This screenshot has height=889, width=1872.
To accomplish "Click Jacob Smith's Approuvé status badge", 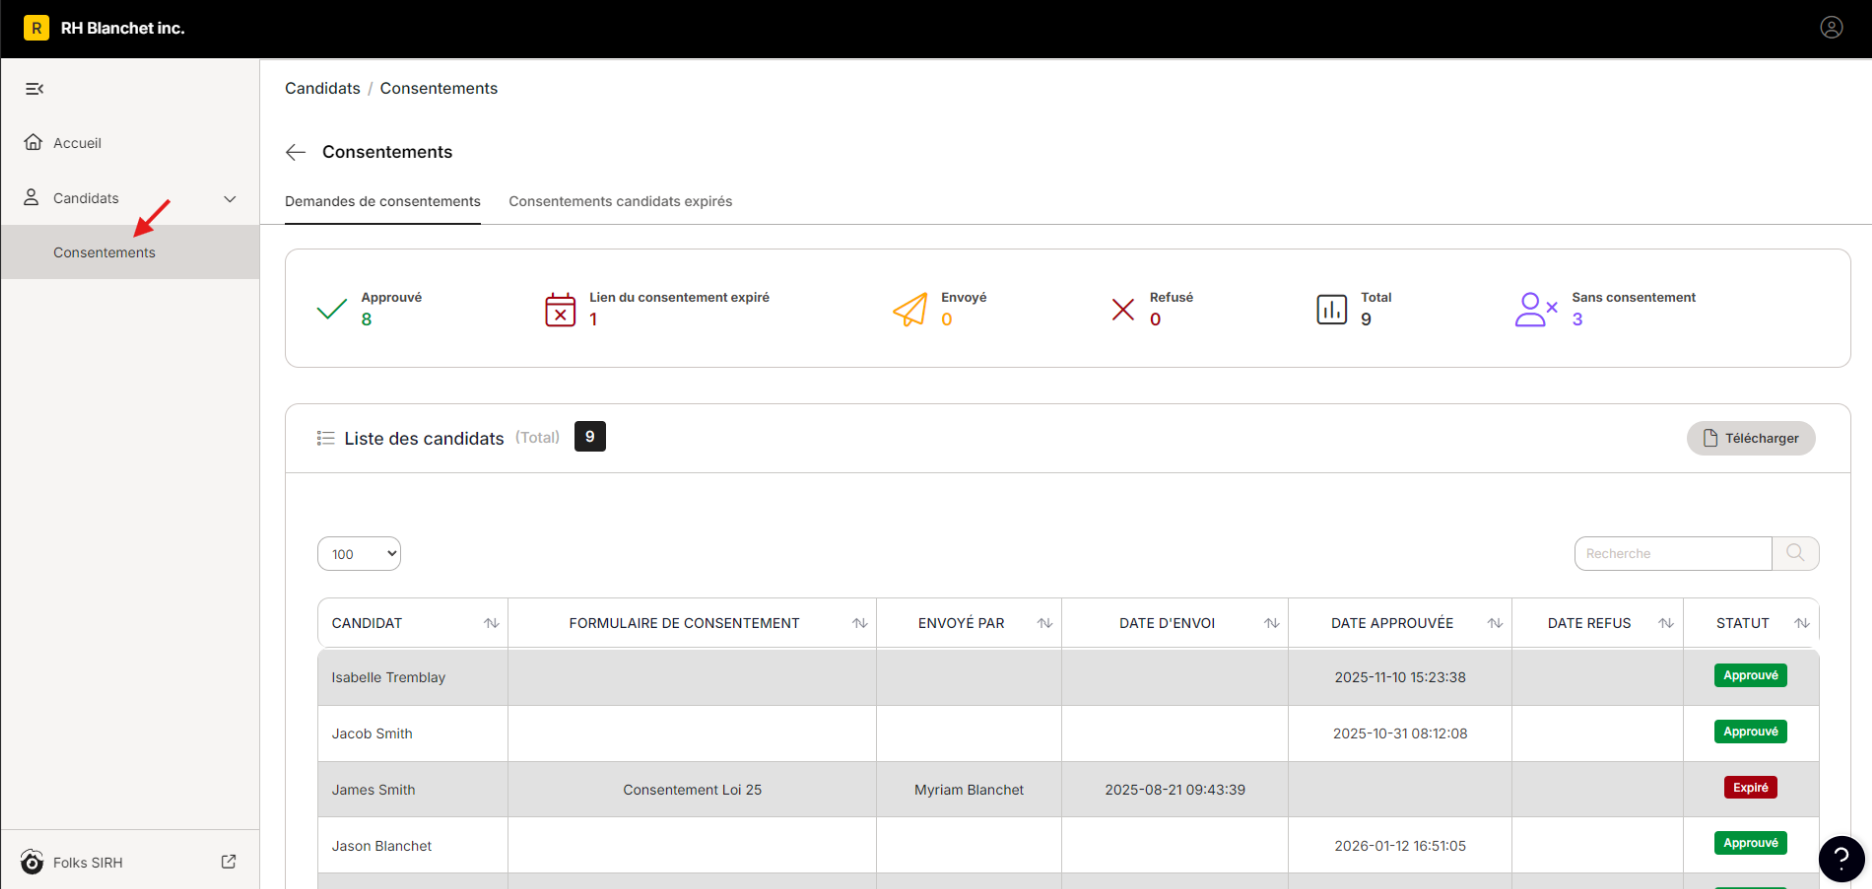I will [x=1751, y=731].
